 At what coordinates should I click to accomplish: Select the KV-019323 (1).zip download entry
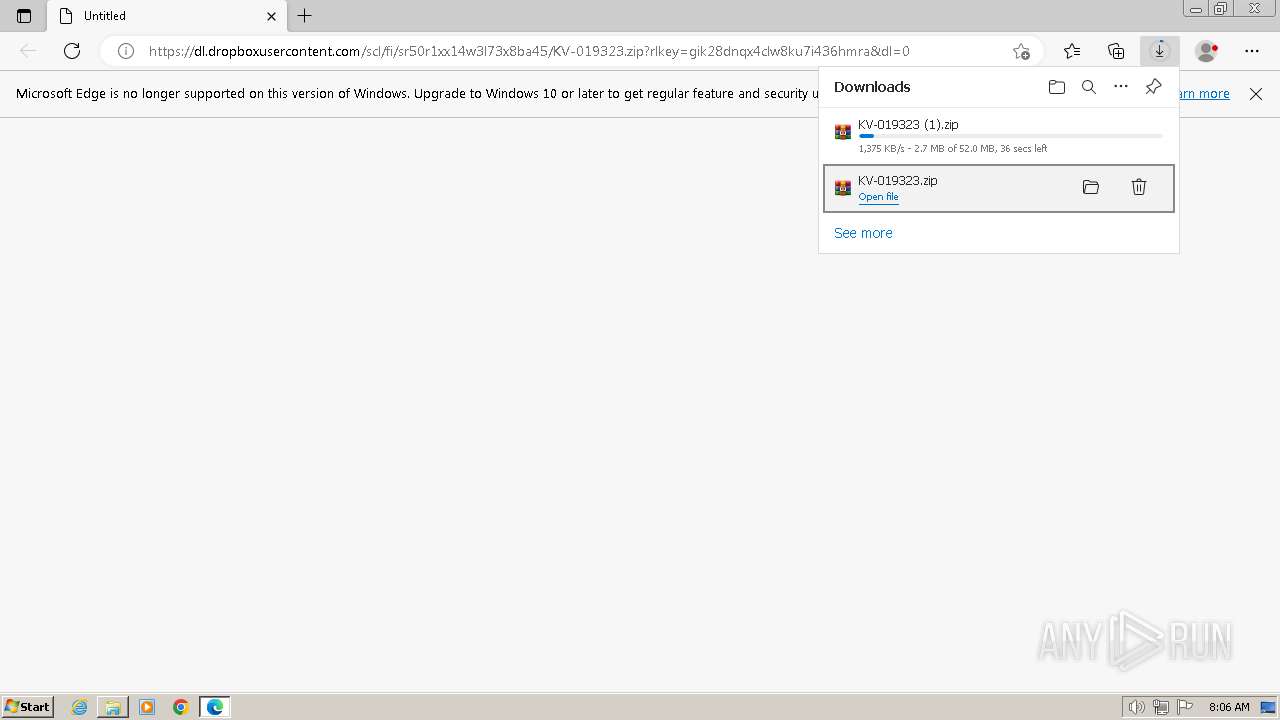[x=998, y=136]
